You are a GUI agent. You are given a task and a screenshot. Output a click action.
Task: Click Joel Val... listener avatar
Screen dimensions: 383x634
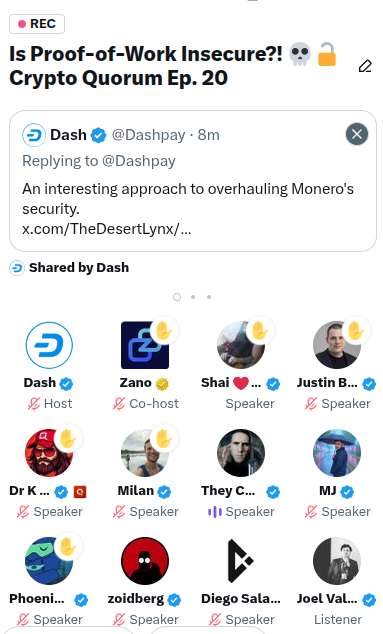coord(336,561)
